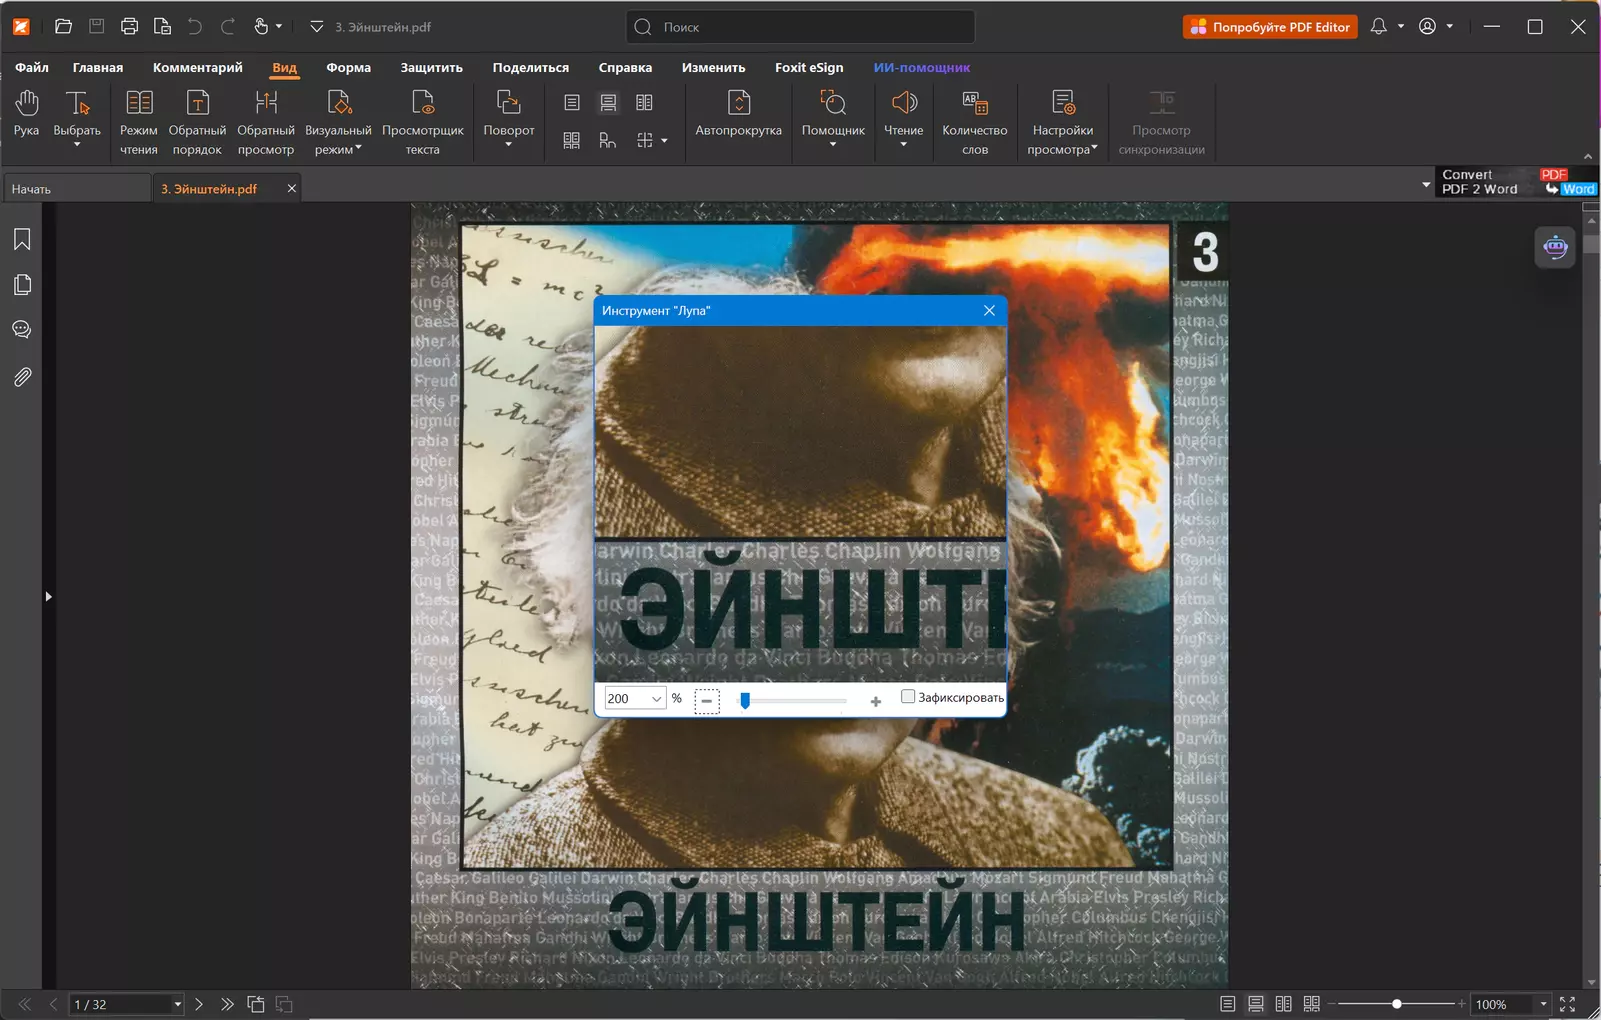Open the page number 1 / 32 dropdown
Viewport: 1601px width, 1020px height.
point(178,1004)
